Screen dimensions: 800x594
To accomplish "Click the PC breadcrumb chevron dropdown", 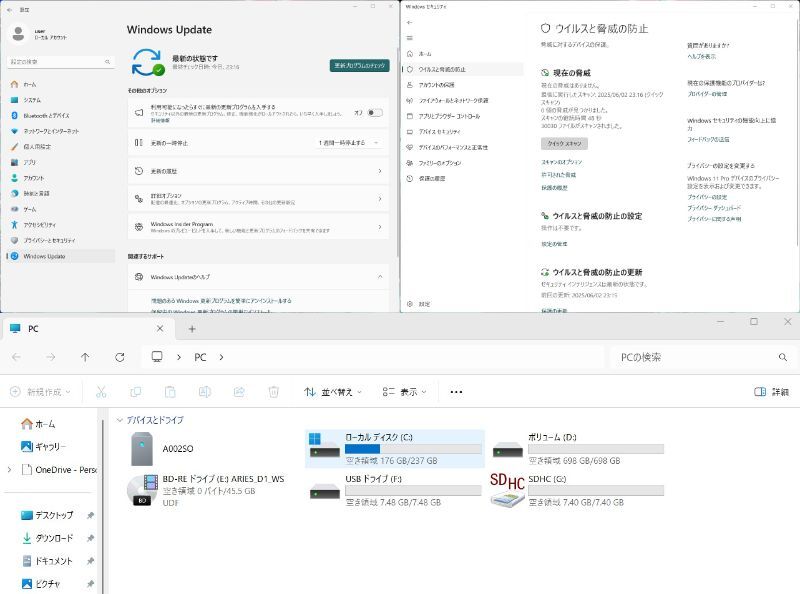I will [221, 357].
